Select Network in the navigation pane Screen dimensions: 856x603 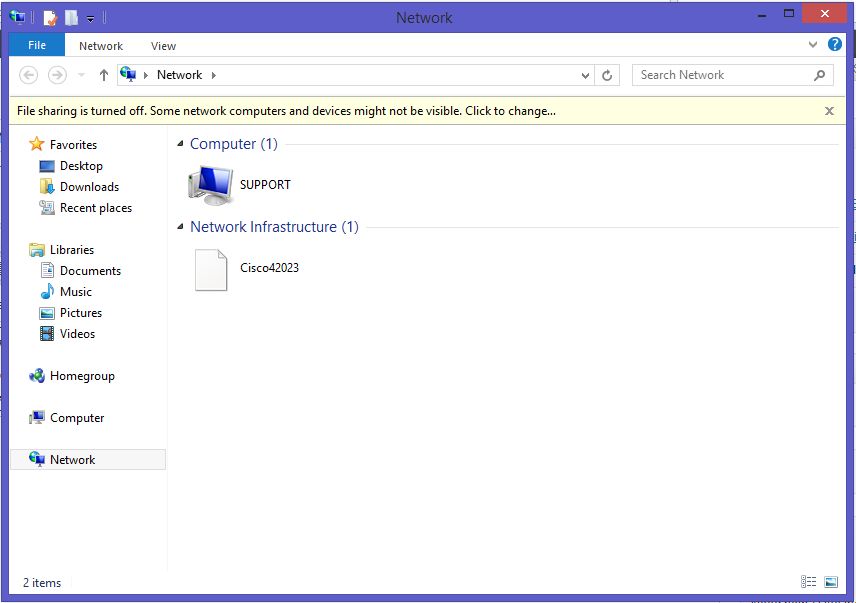pyautogui.click(x=73, y=459)
